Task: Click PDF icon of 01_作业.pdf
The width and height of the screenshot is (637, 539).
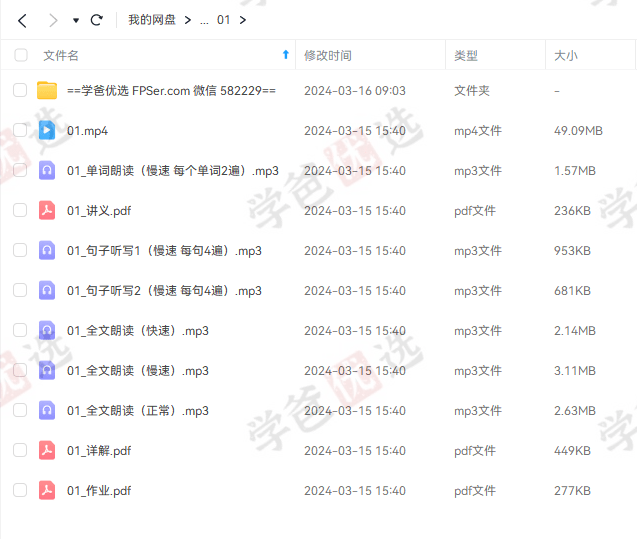Action: (47, 490)
